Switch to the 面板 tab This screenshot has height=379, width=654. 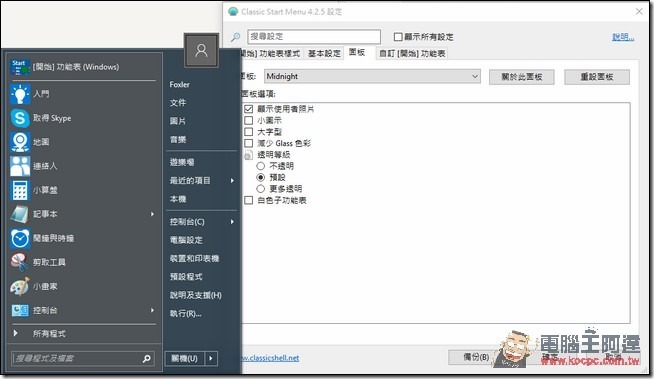point(357,52)
